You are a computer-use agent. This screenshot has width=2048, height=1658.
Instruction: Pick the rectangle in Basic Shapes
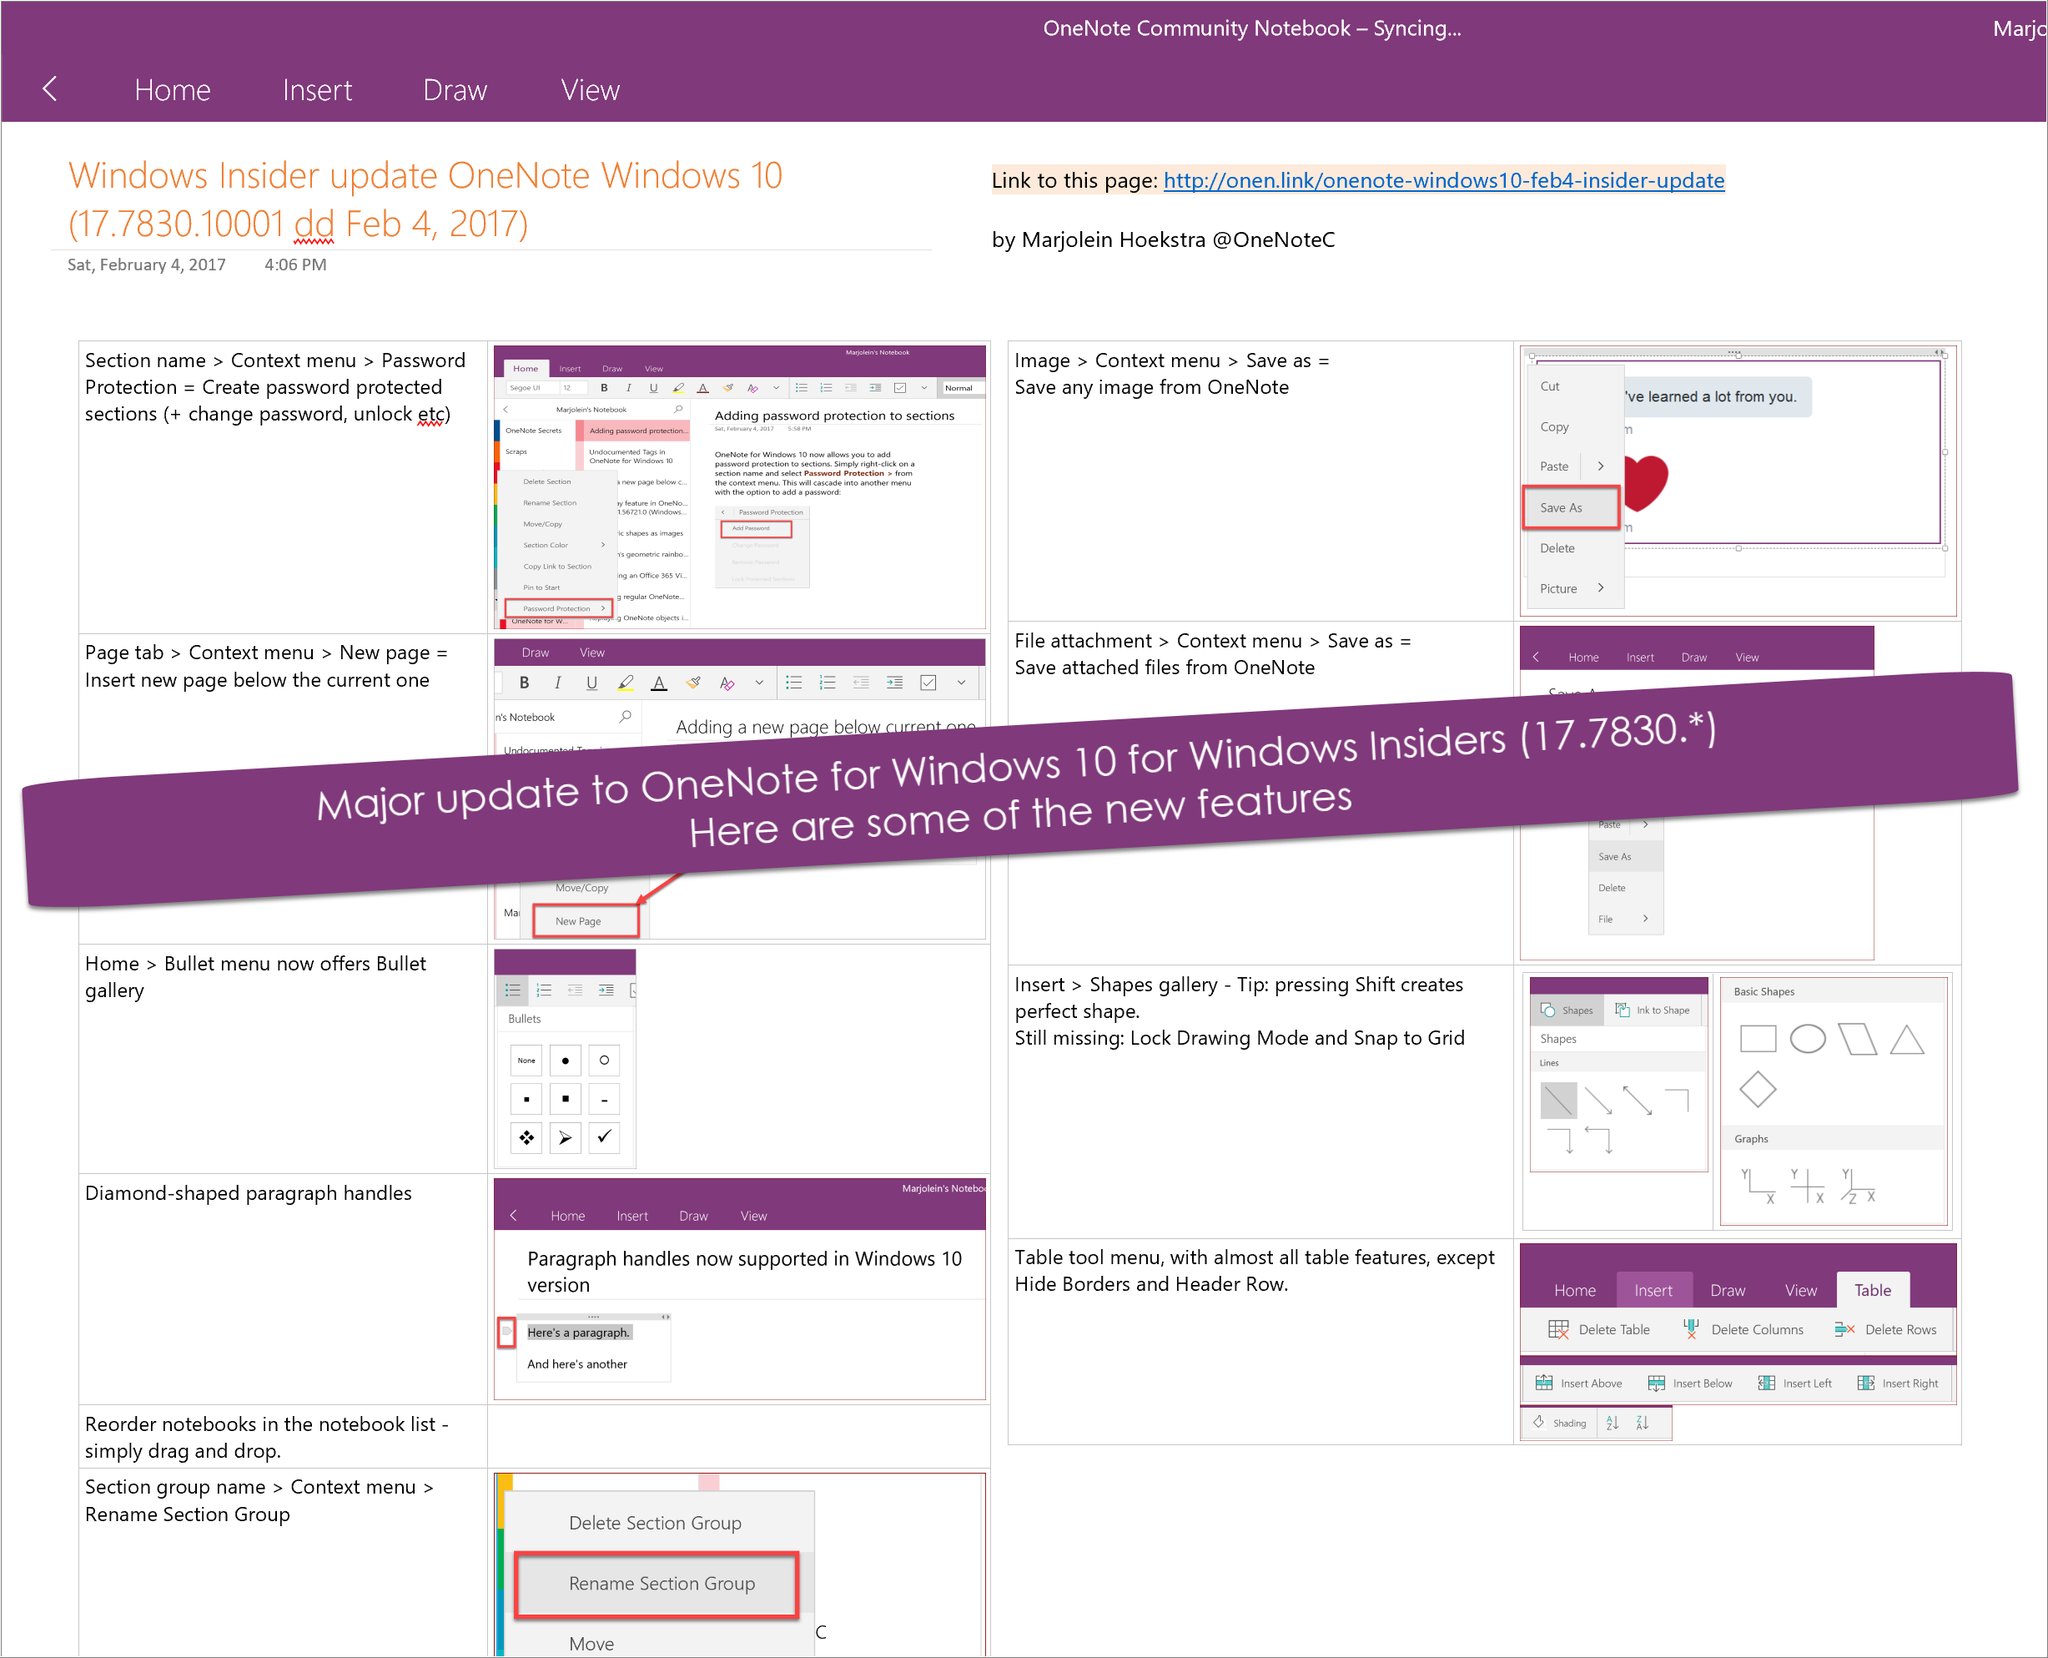1758,1039
